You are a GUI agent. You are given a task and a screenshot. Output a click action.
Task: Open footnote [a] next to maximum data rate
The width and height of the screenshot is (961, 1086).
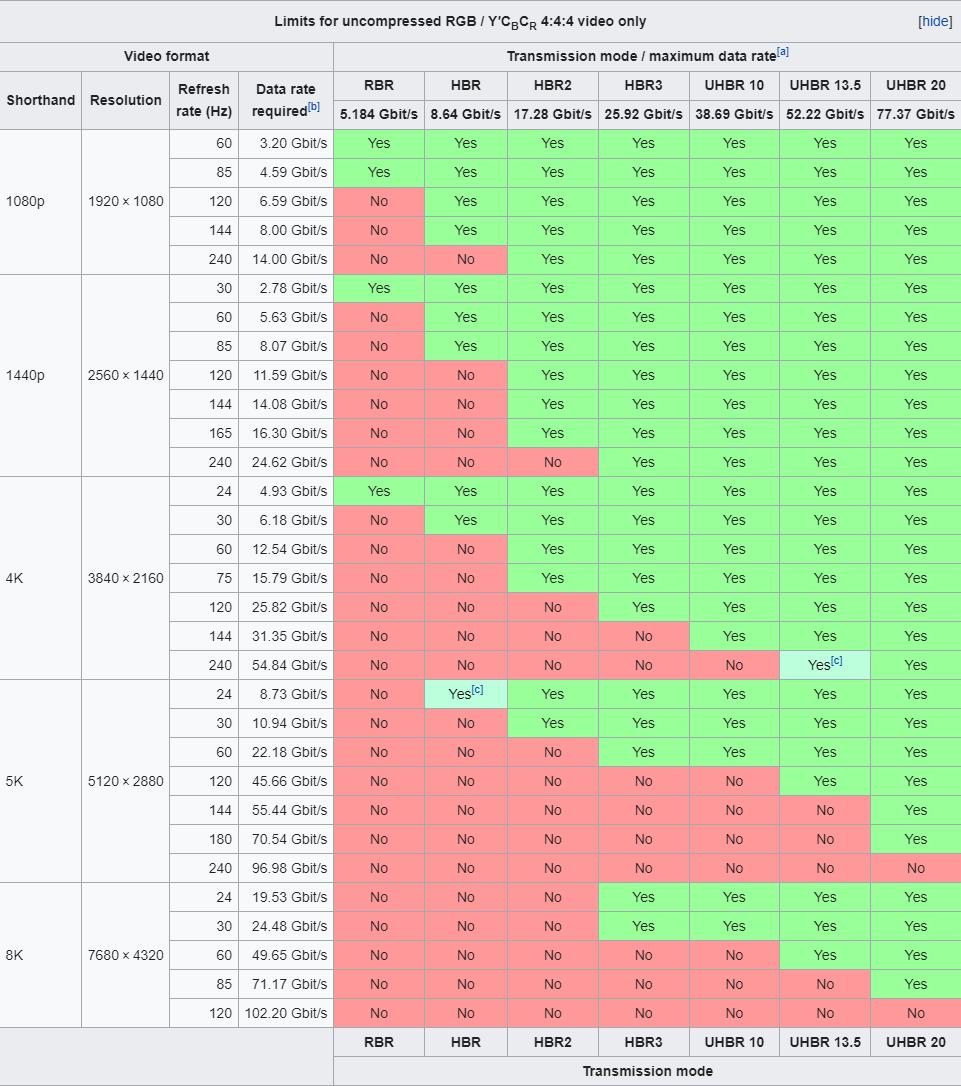click(783, 52)
